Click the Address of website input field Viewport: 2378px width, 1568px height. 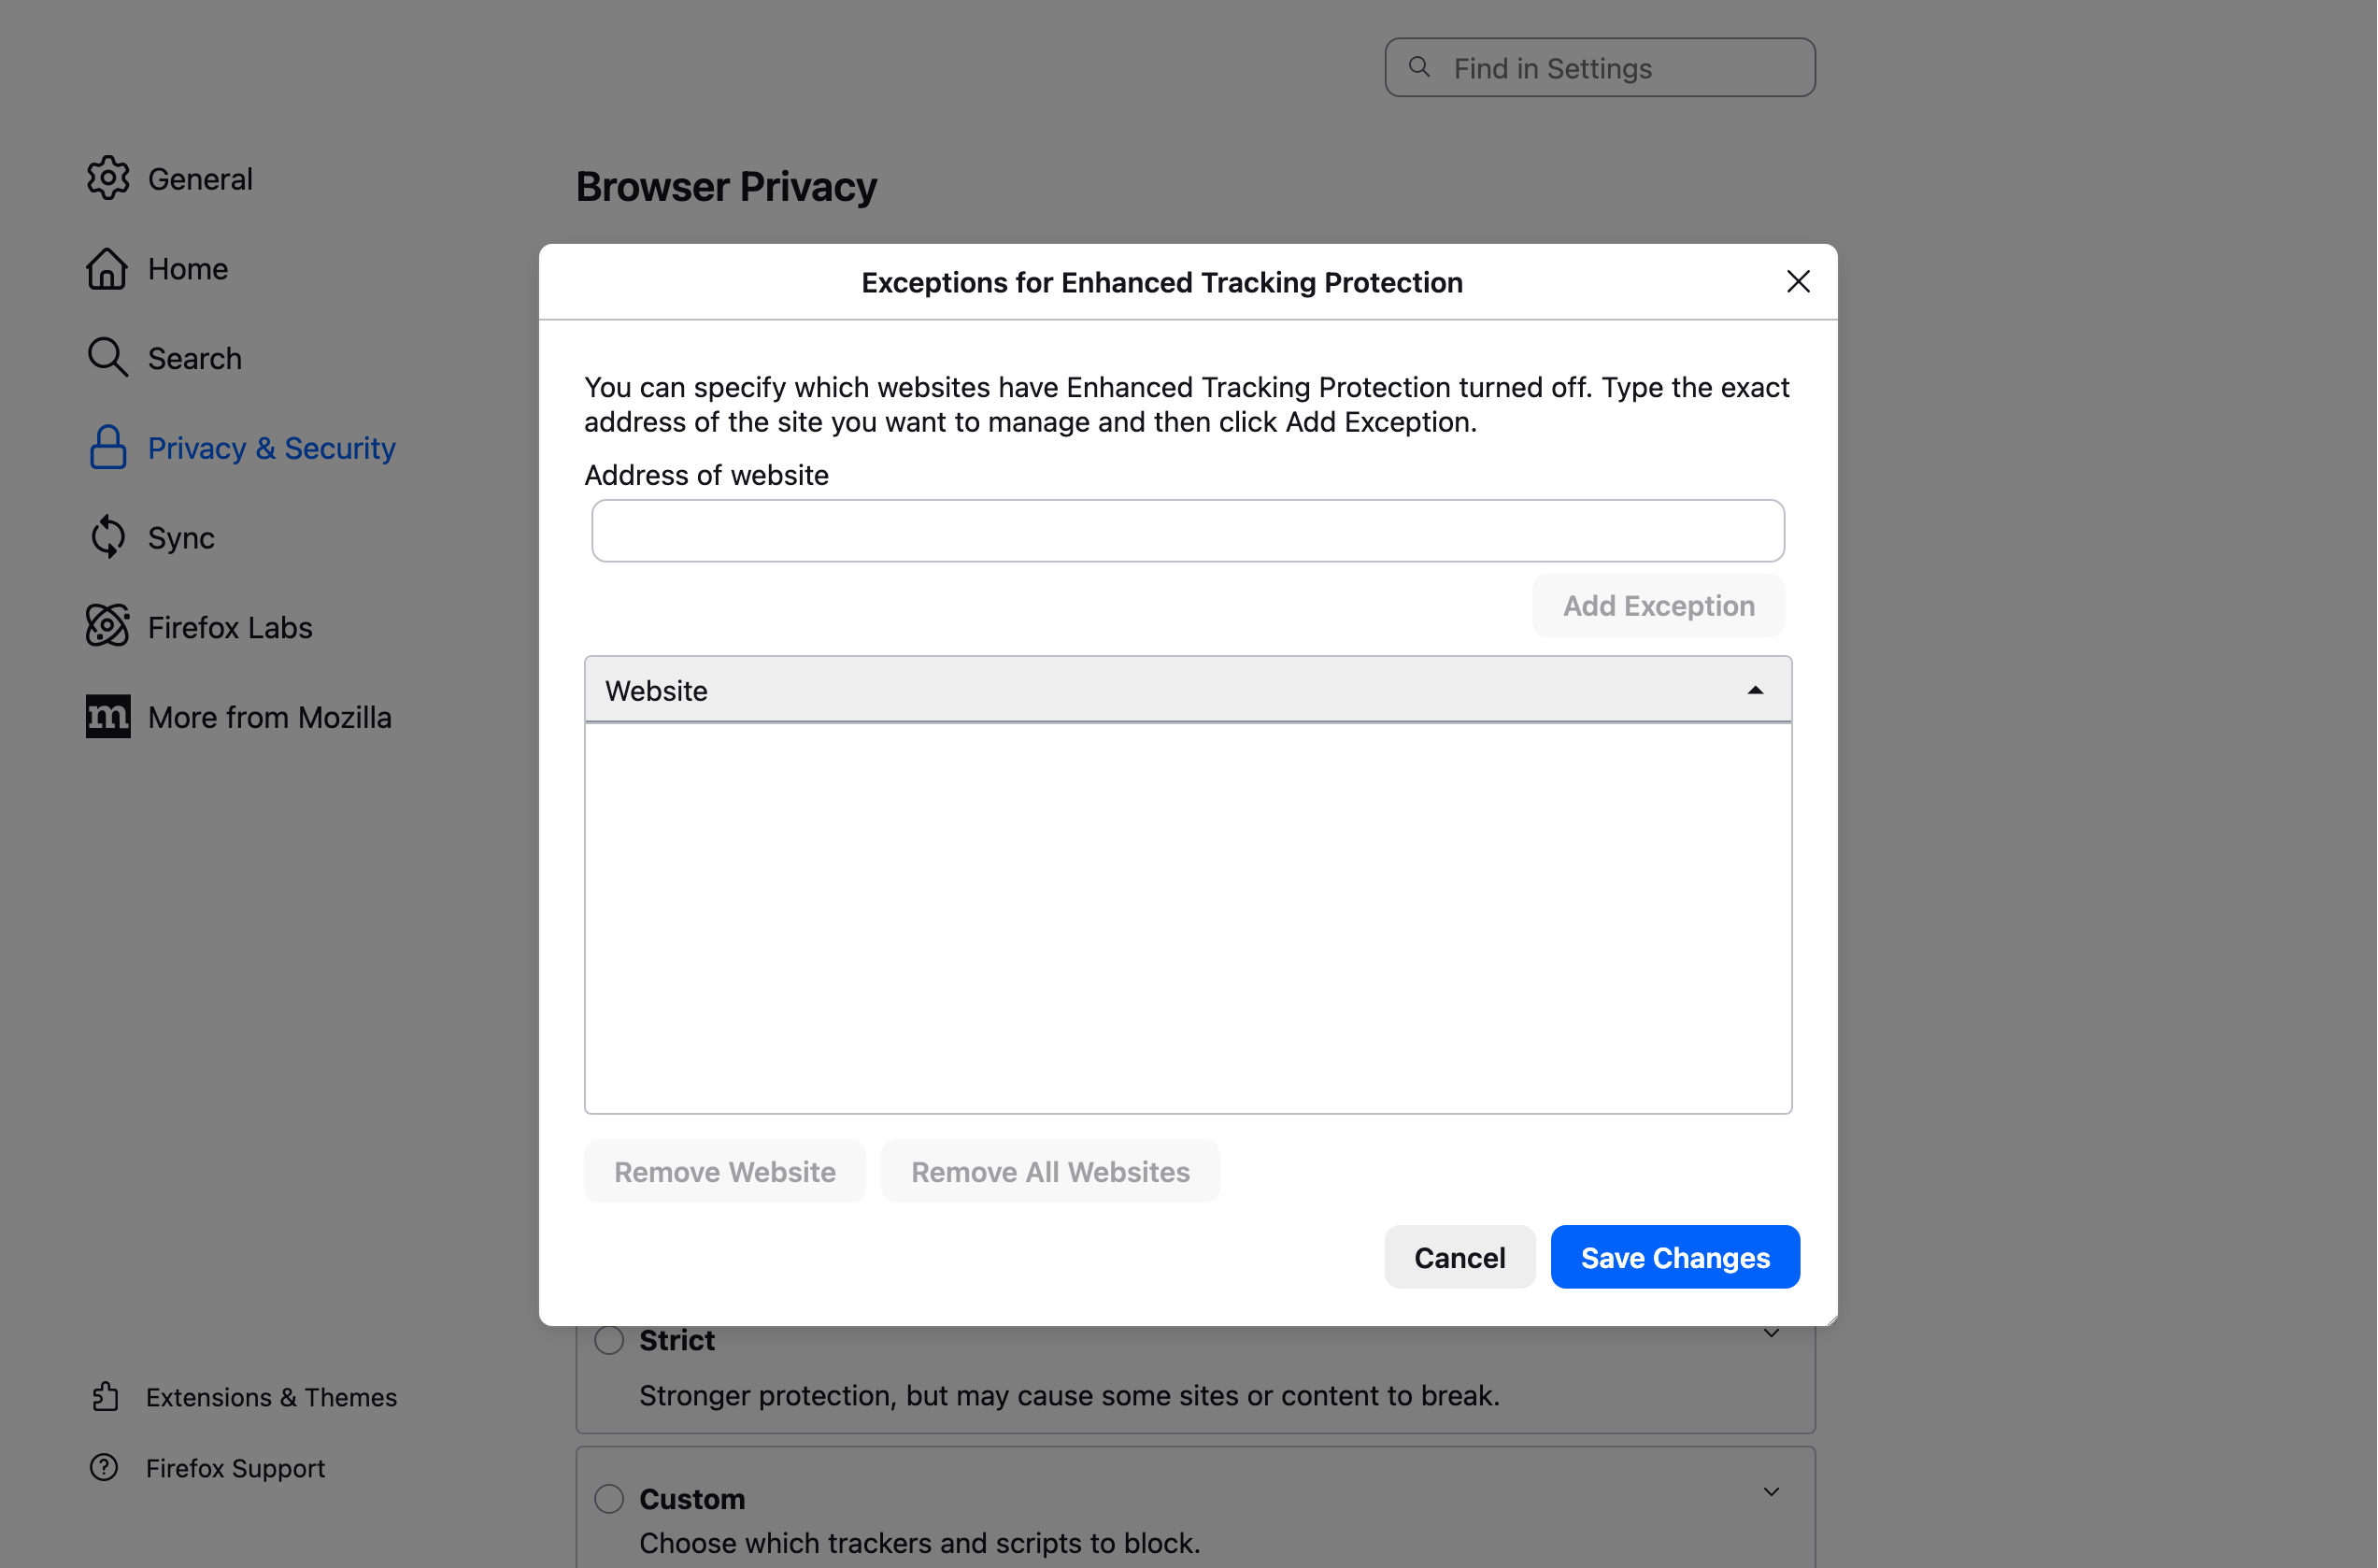[1187, 530]
